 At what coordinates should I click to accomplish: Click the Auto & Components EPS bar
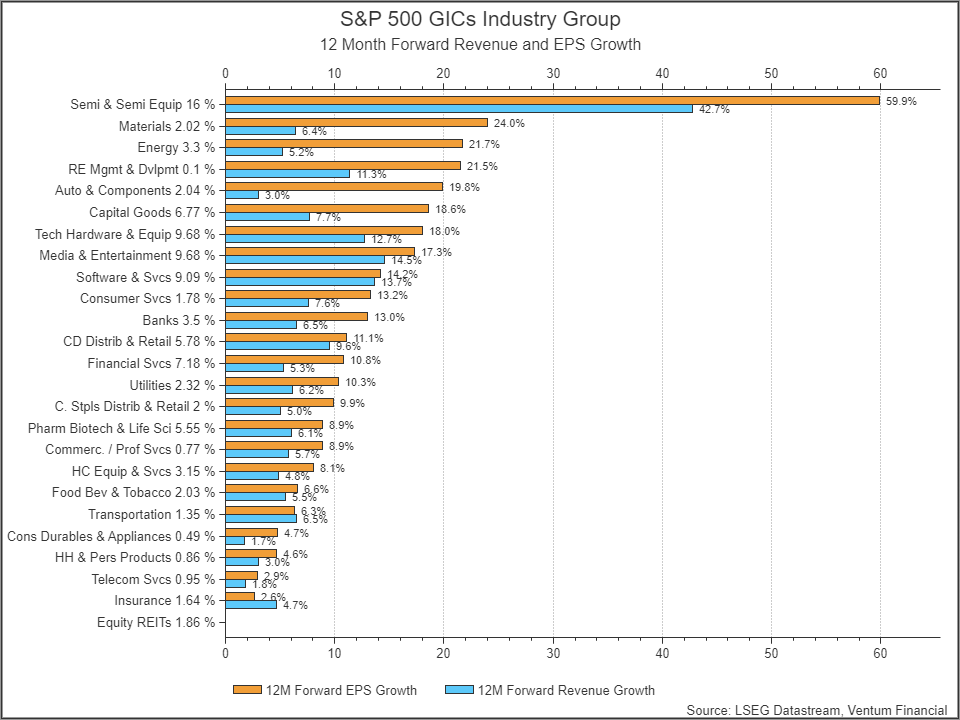tap(333, 186)
